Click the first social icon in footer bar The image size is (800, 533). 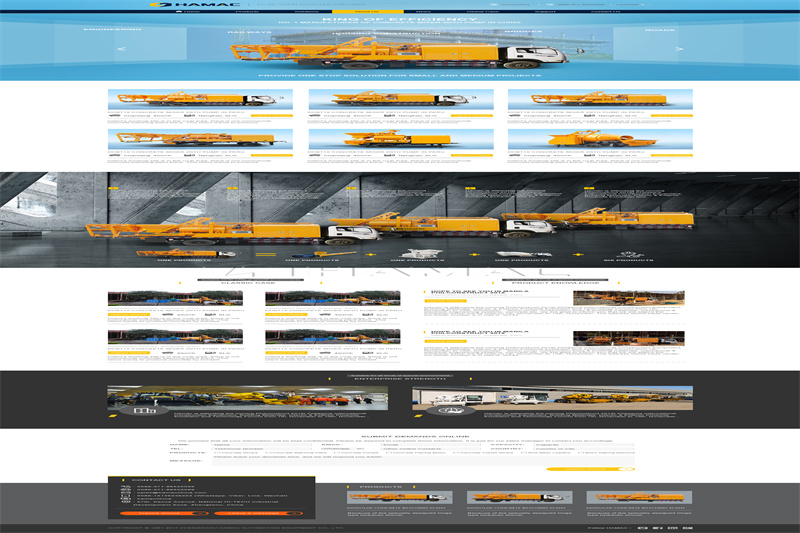pos(641,526)
